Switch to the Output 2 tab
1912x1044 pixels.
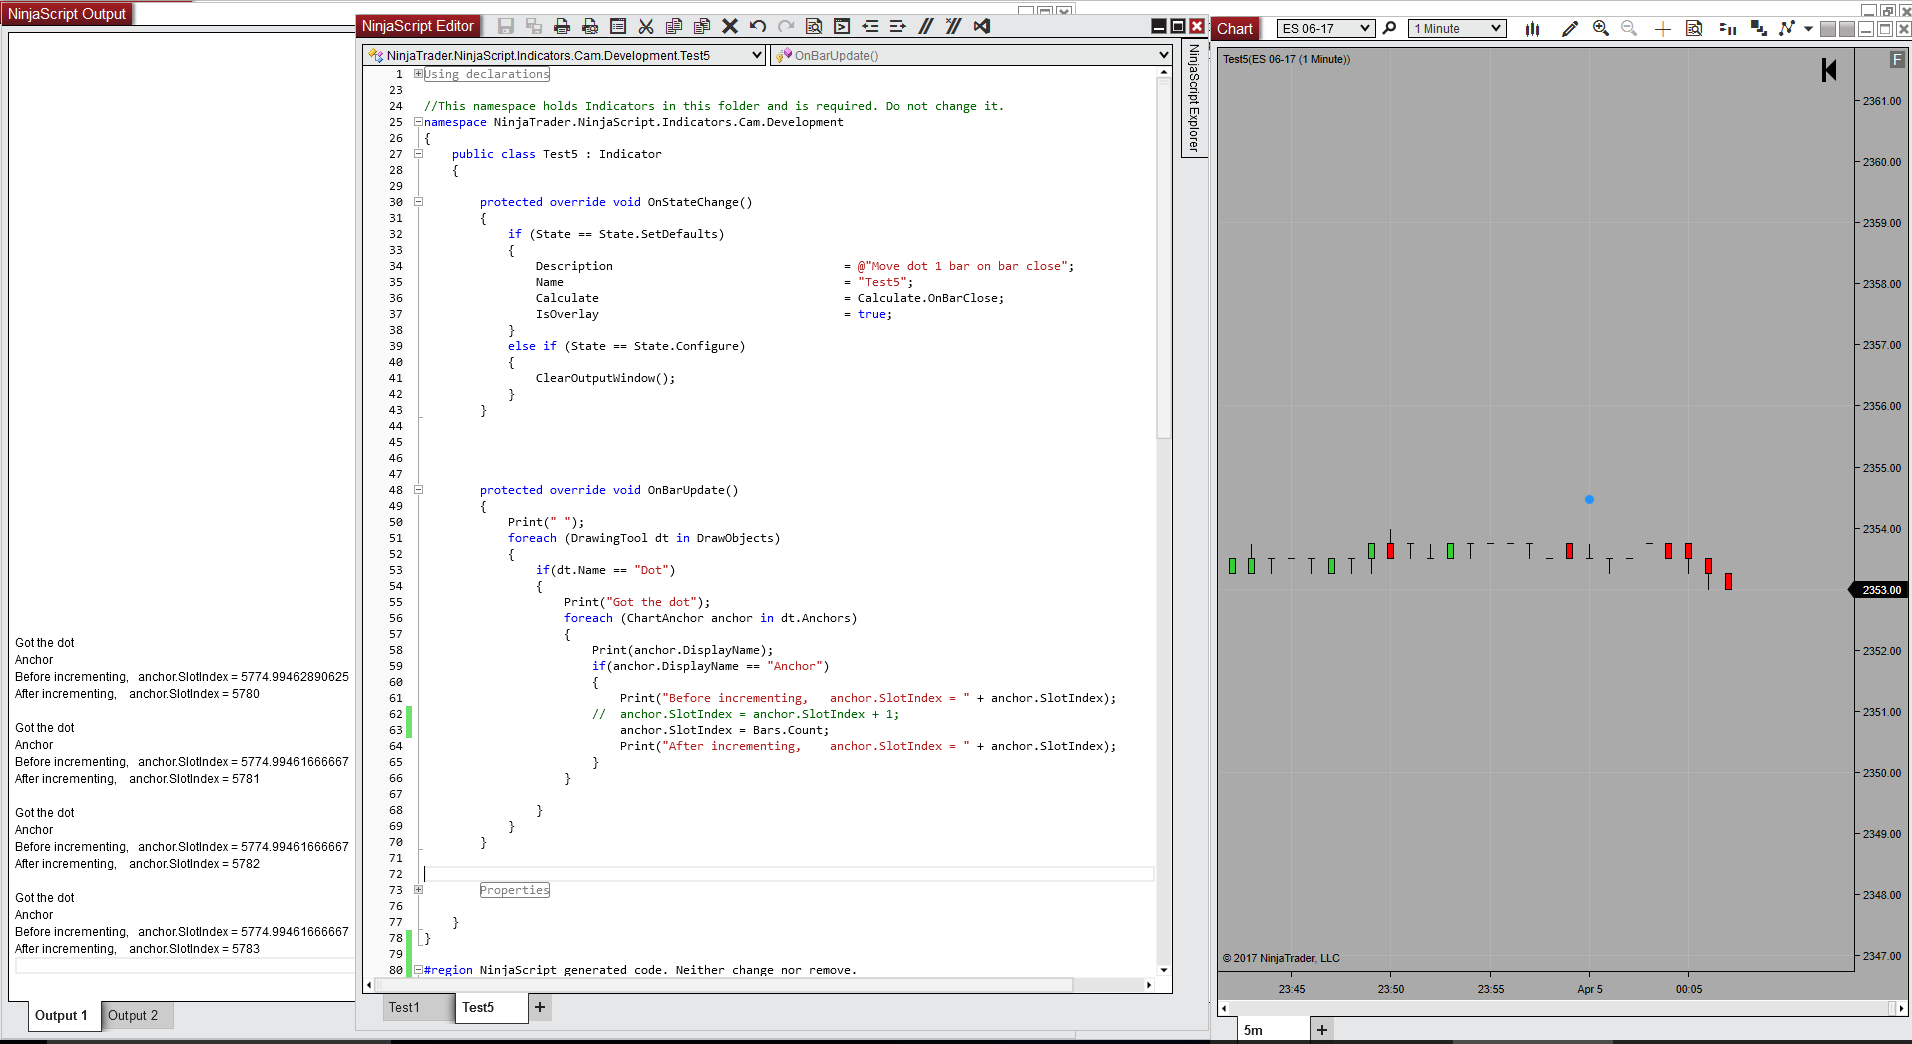(x=133, y=1016)
